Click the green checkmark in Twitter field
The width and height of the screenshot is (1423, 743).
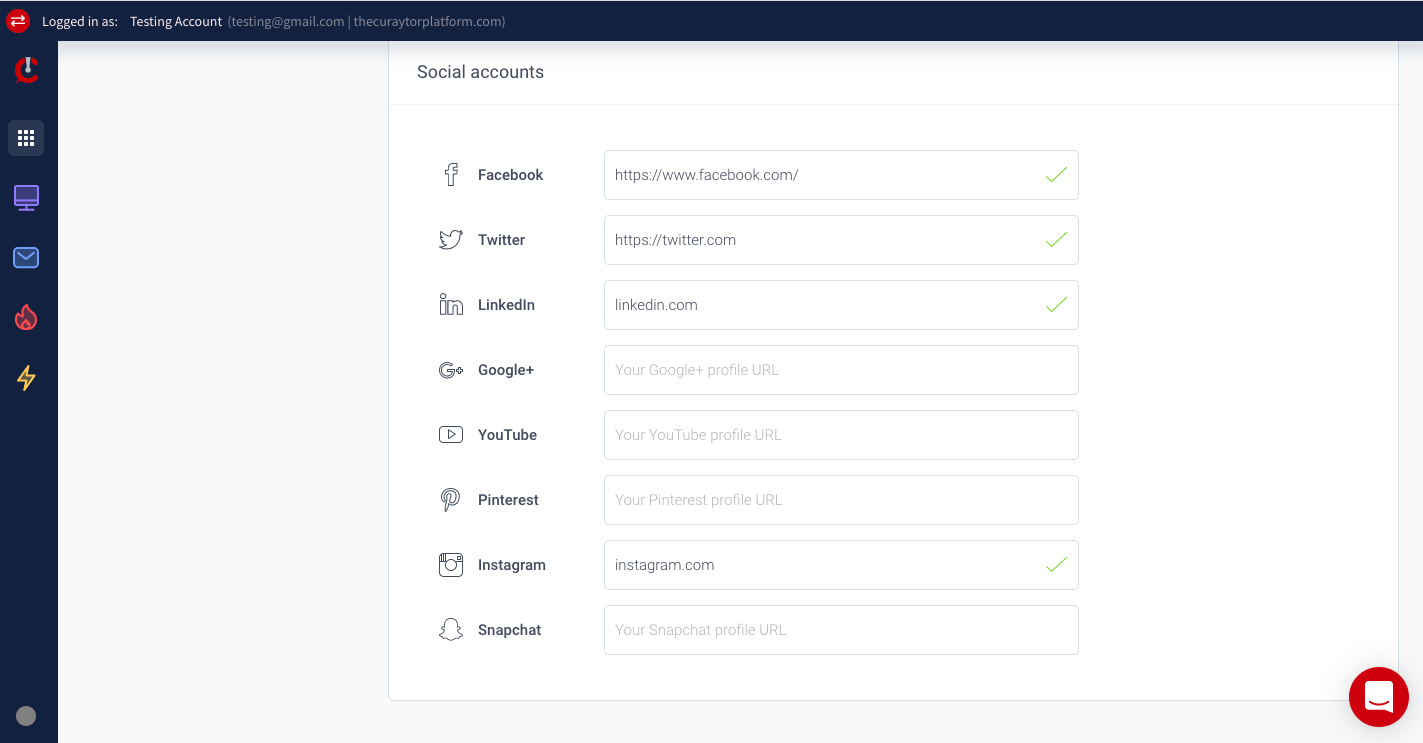coord(1056,240)
